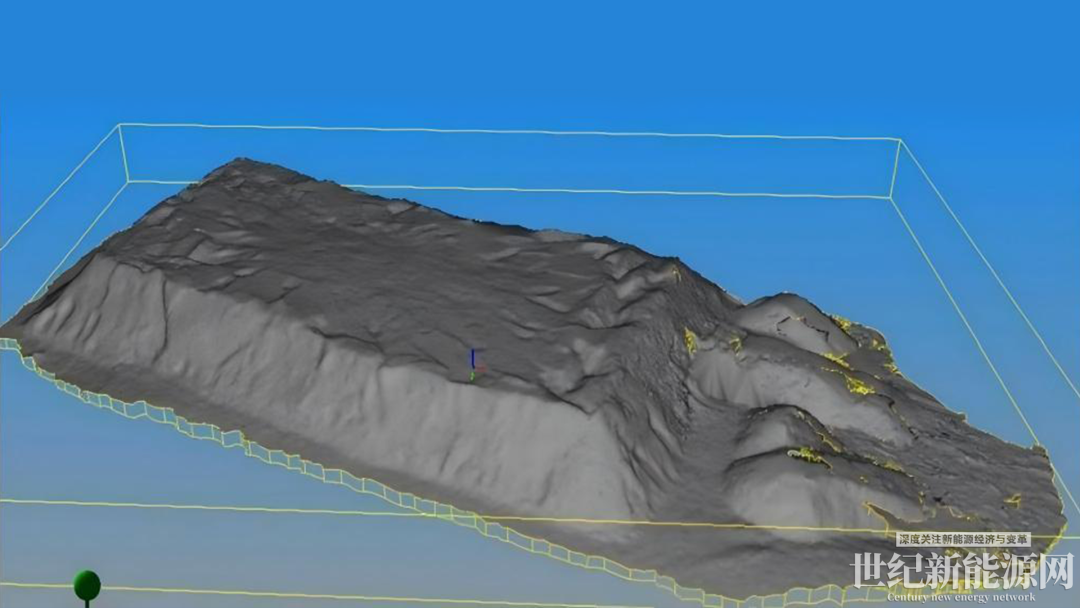
Task: Click the top rear edge of the yellow bounding box
Action: tap(500, 132)
